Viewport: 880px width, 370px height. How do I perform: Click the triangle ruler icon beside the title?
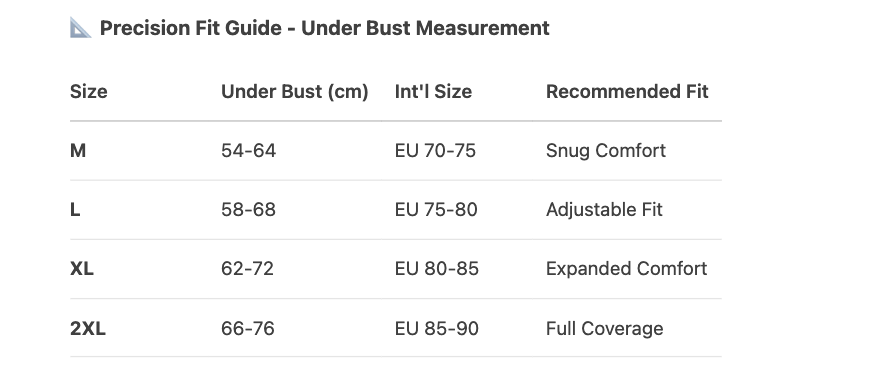tap(80, 28)
